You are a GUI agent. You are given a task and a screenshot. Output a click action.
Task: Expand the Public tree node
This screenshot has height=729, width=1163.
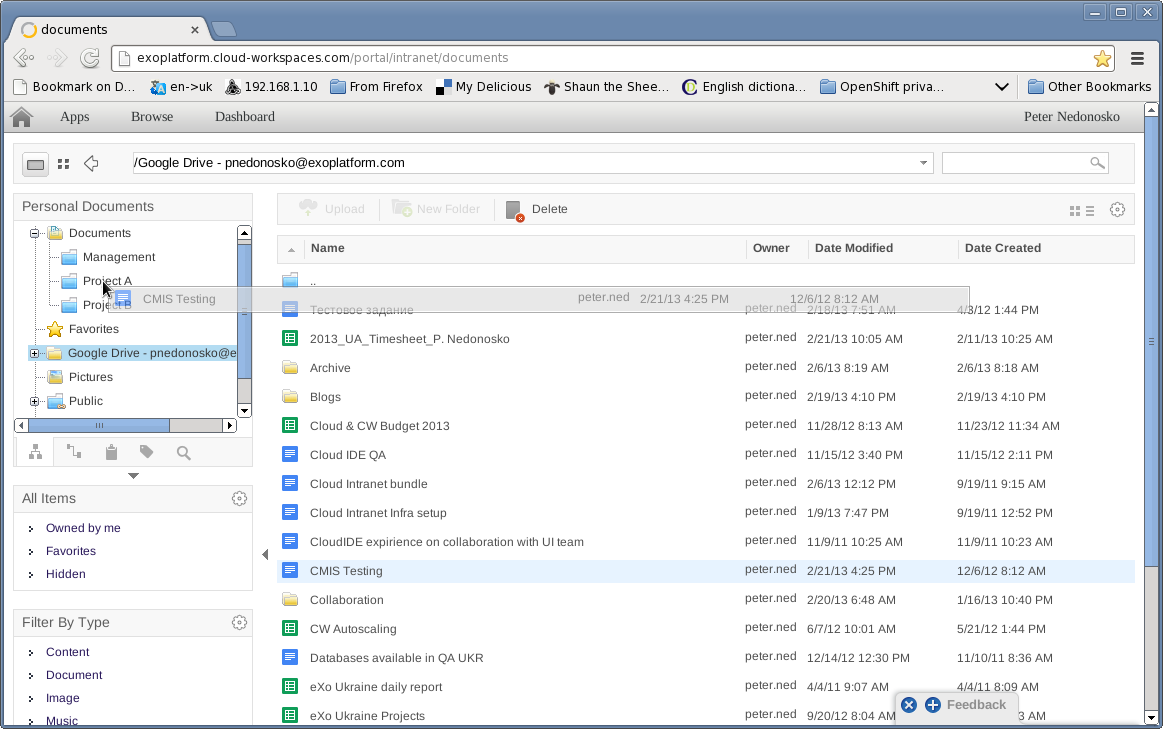click(x=34, y=401)
